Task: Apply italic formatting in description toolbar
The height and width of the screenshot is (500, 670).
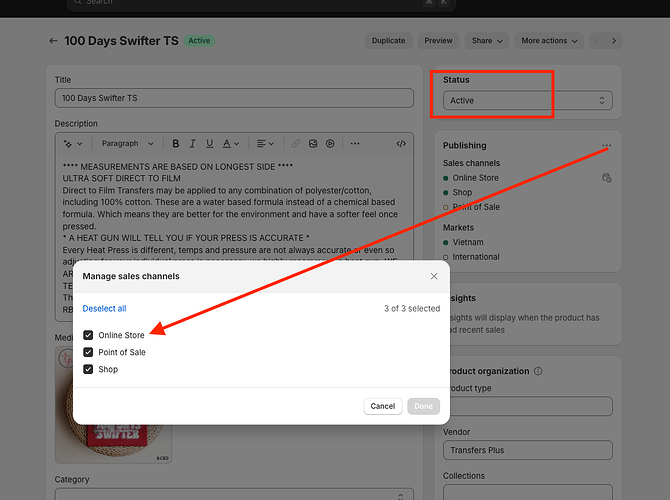Action: 193,144
